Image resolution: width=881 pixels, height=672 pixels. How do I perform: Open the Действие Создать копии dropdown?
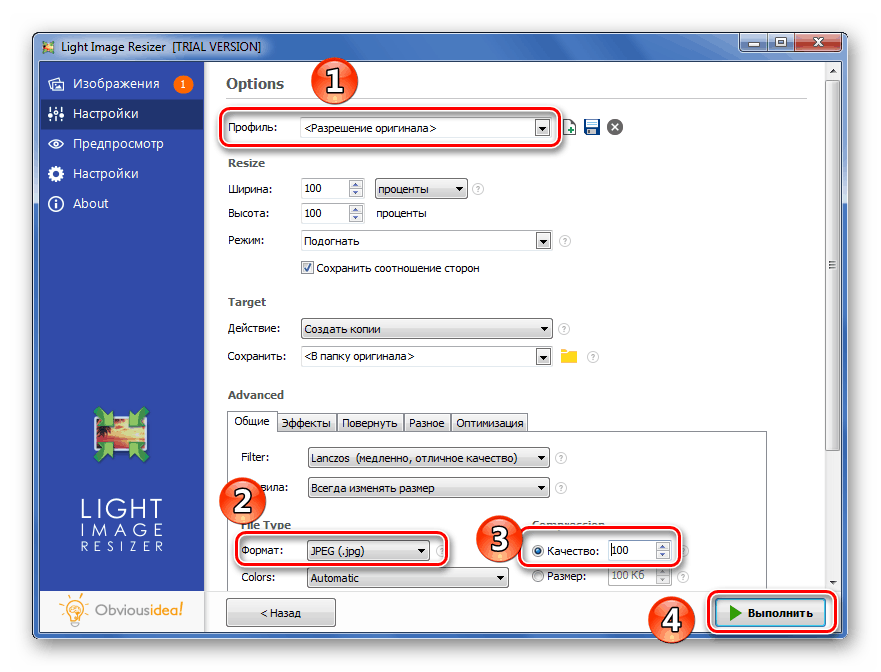[426, 329]
